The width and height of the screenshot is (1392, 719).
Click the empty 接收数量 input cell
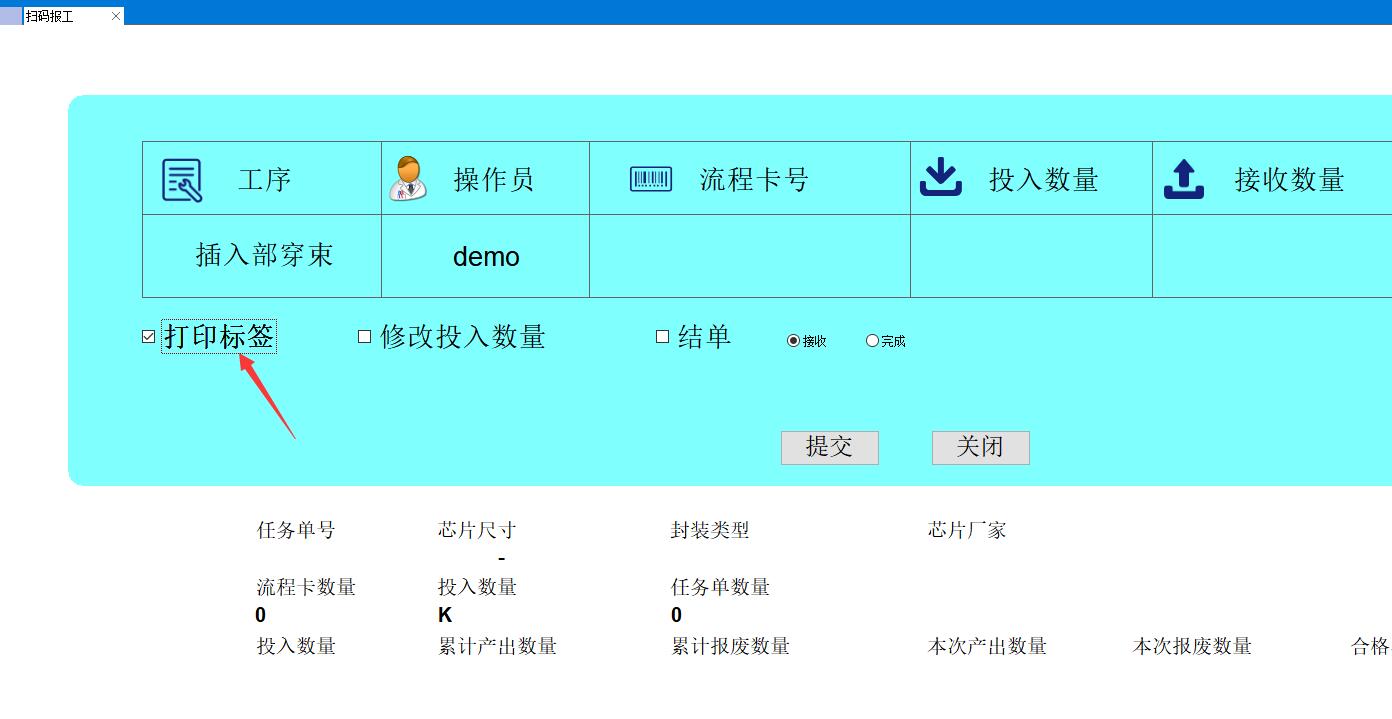(1271, 256)
